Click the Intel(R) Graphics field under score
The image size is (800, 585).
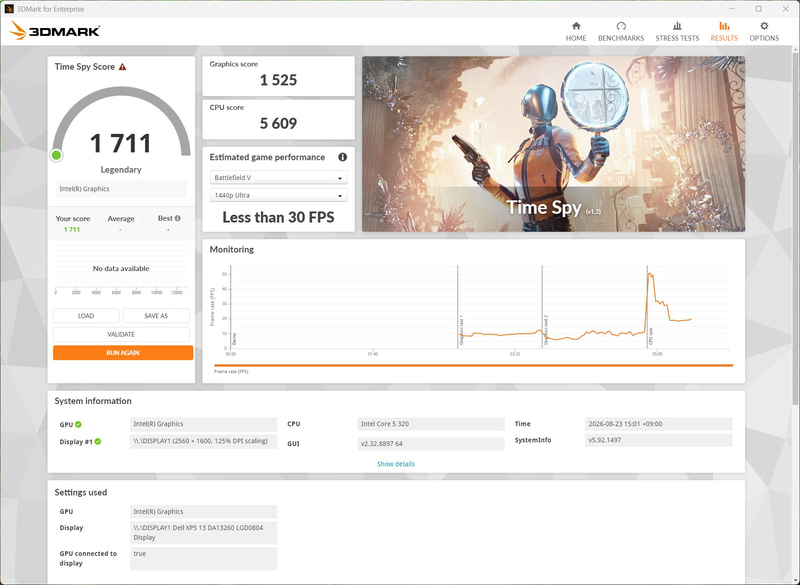point(121,189)
